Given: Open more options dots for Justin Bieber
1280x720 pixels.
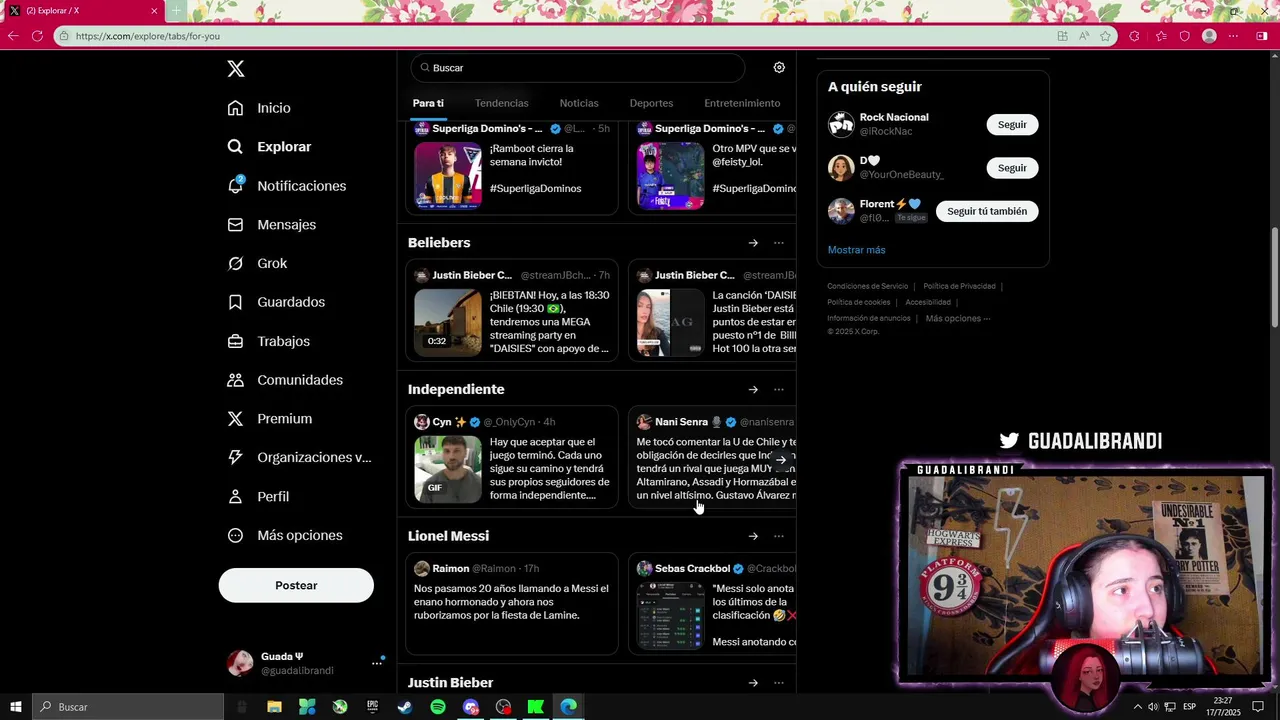Looking at the screenshot, I should tap(779, 683).
